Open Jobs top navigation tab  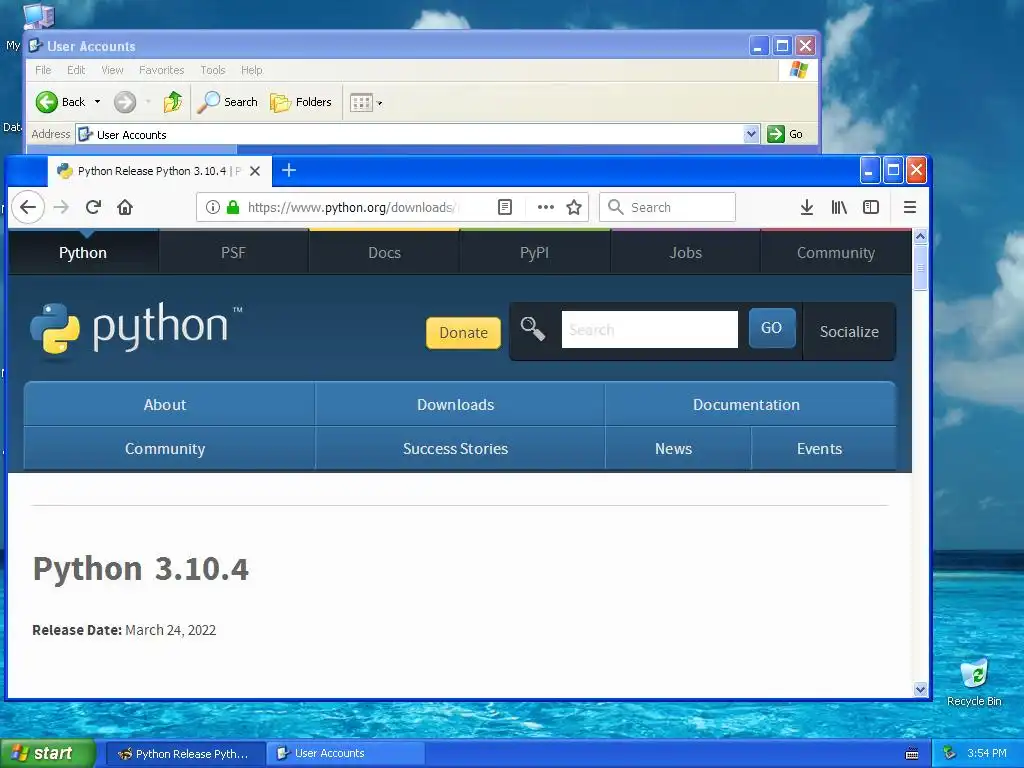tap(685, 253)
